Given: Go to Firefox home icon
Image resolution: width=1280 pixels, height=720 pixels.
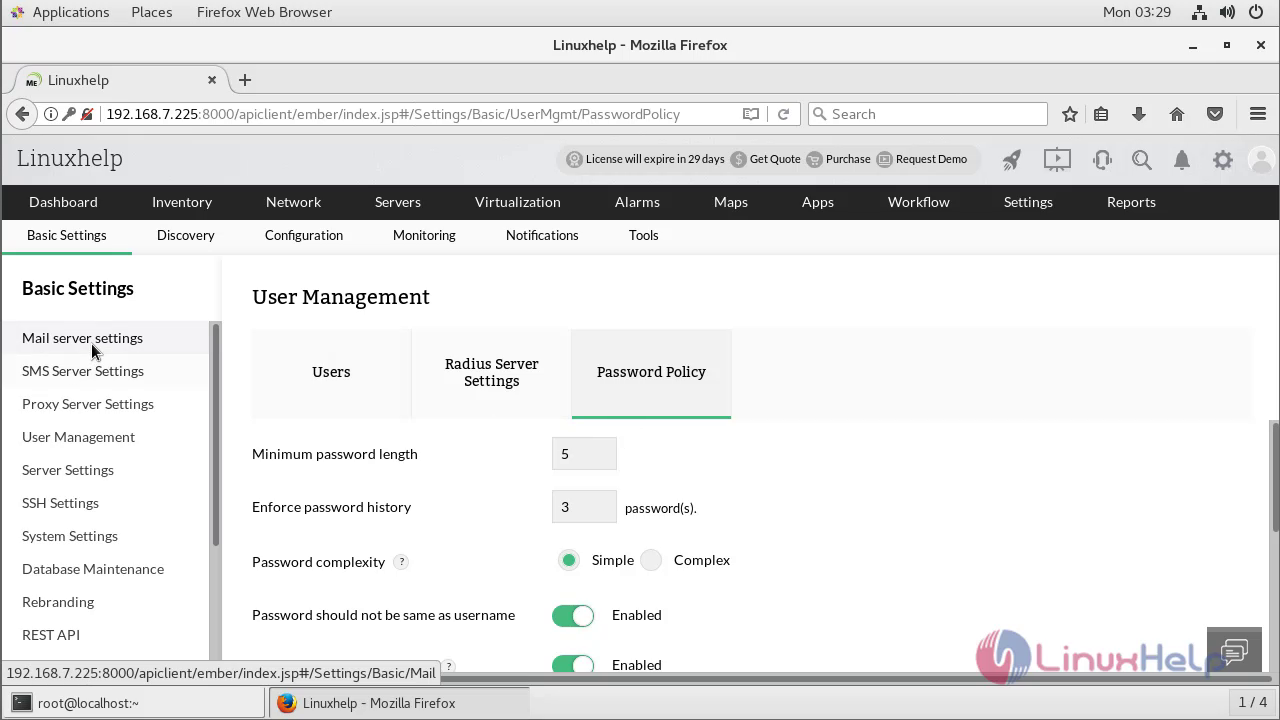Looking at the screenshot, I should (1177, 114).
